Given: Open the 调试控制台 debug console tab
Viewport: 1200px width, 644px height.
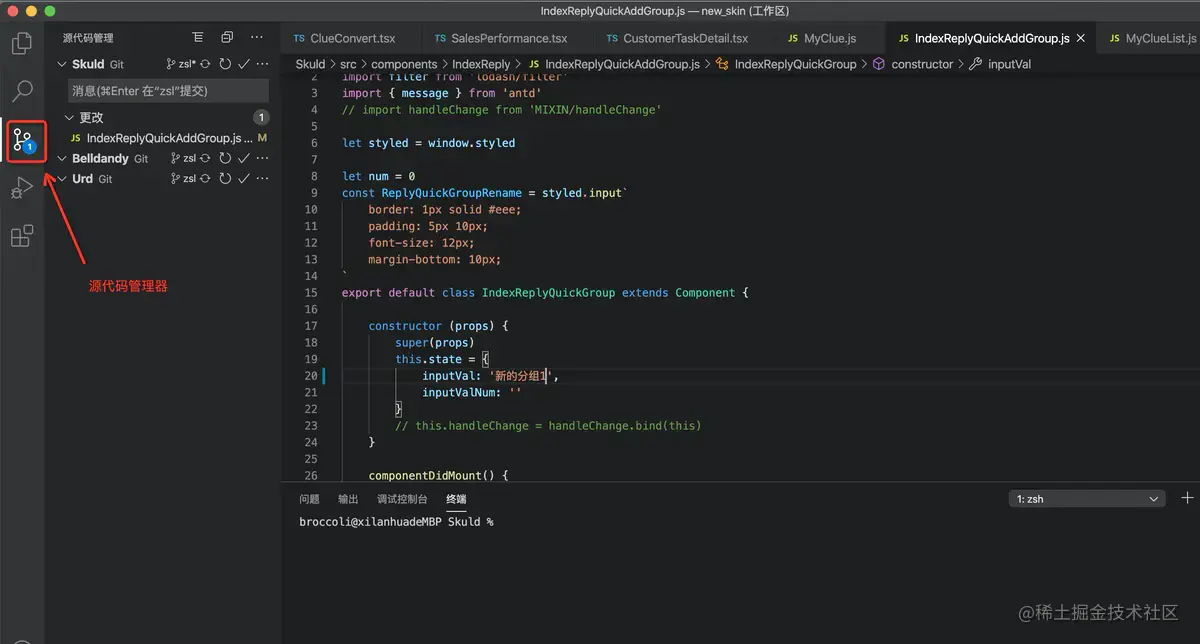Looking at the screenshot, I should point(402,499).
